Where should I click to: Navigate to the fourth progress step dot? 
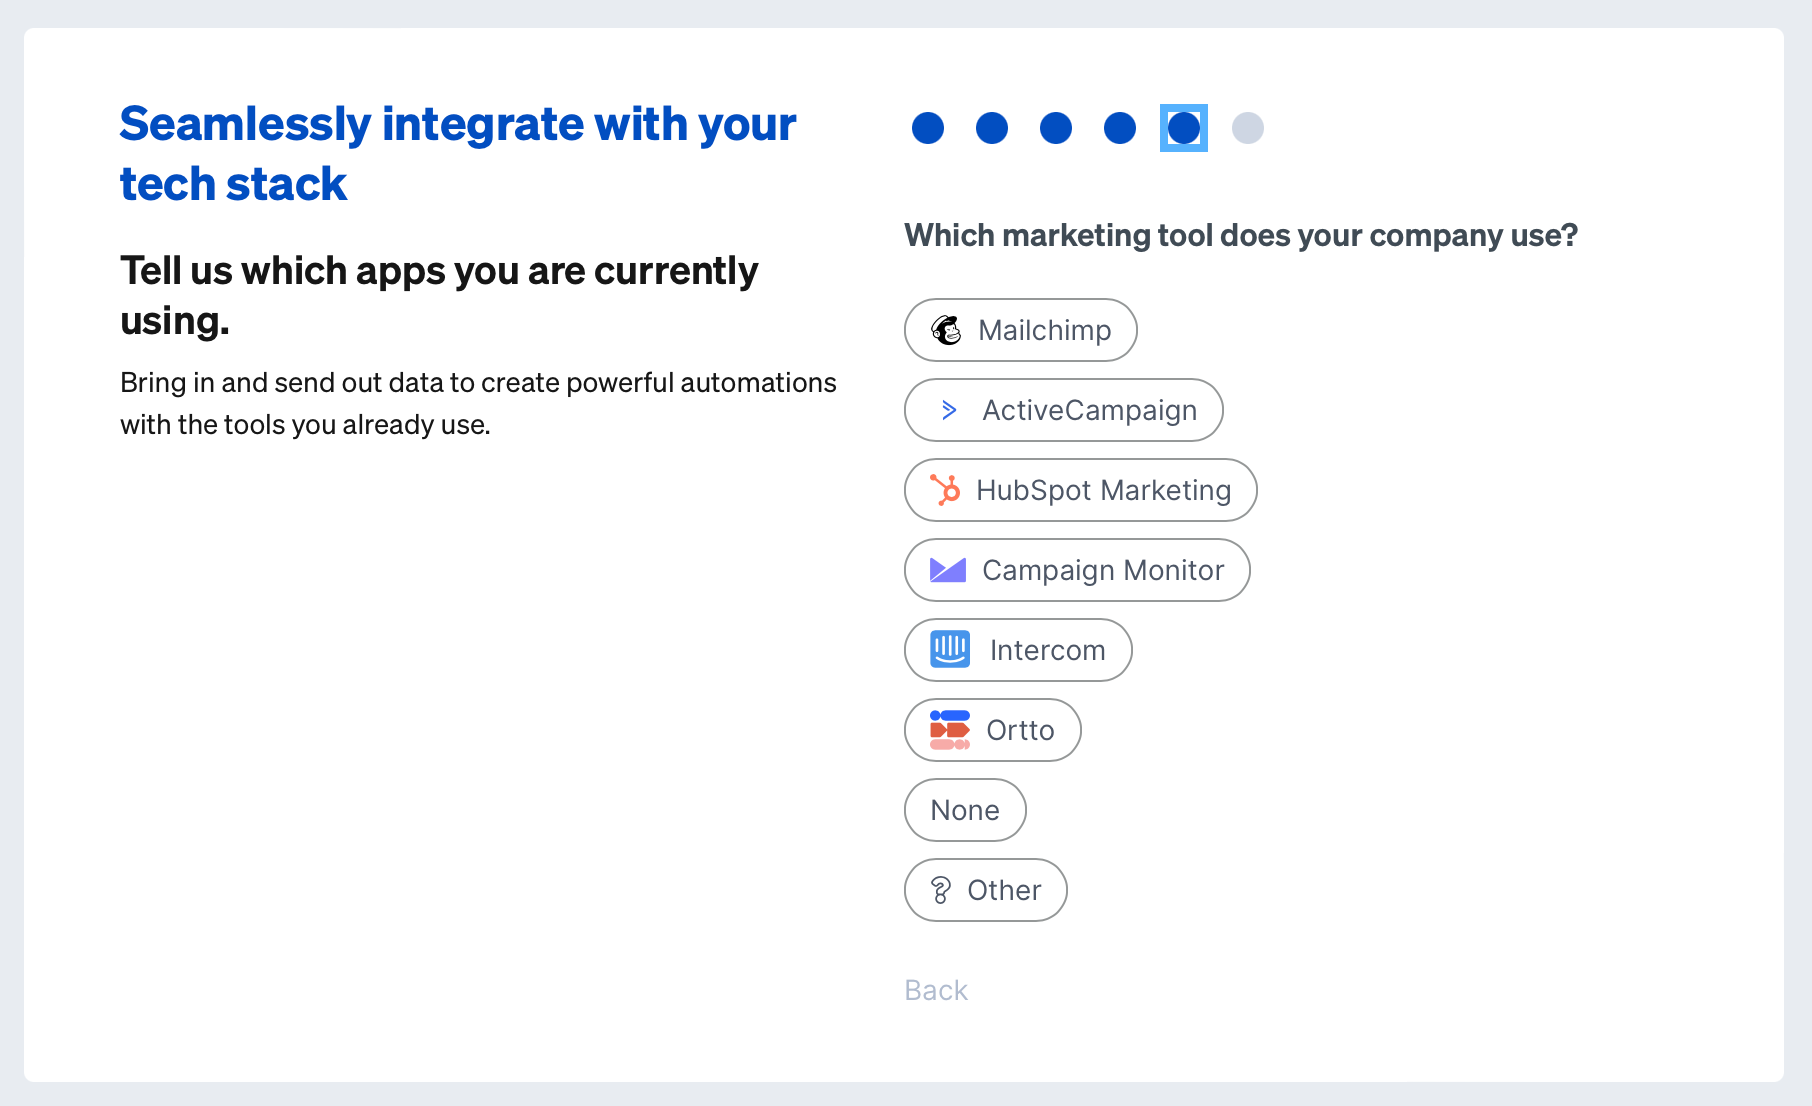(x=1120, y=128)
